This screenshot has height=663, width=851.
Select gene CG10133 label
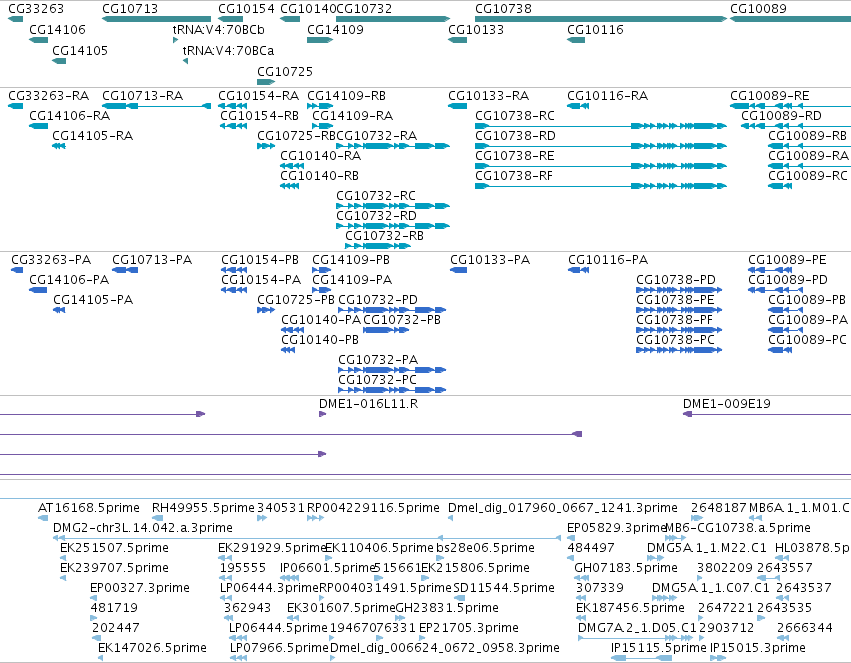coord(476,29)
